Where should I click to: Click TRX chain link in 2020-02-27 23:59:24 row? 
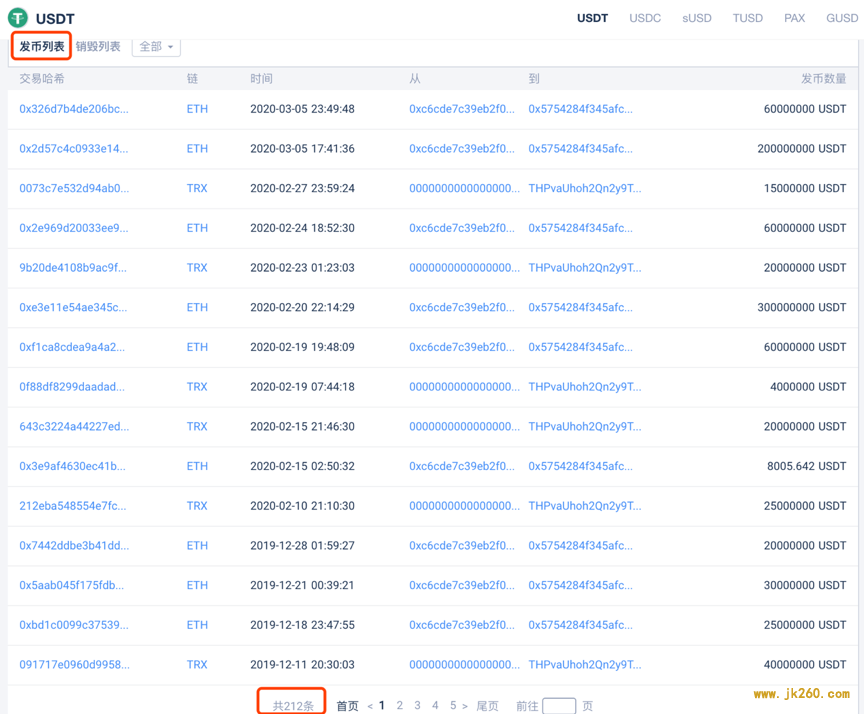coord(197,188)
